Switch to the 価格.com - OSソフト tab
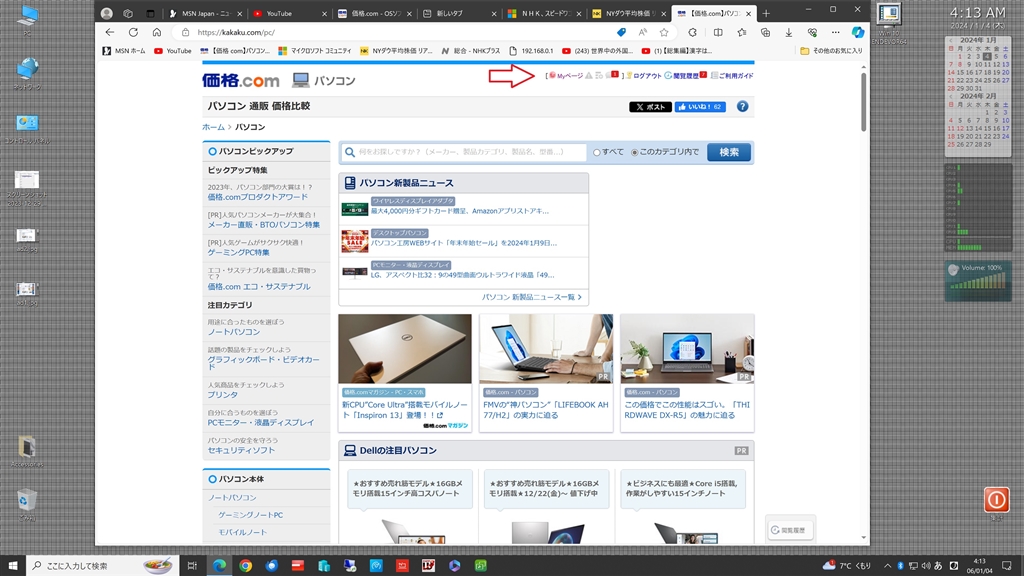Viewport: 1024px width, 576px height. tap(374, 13)
